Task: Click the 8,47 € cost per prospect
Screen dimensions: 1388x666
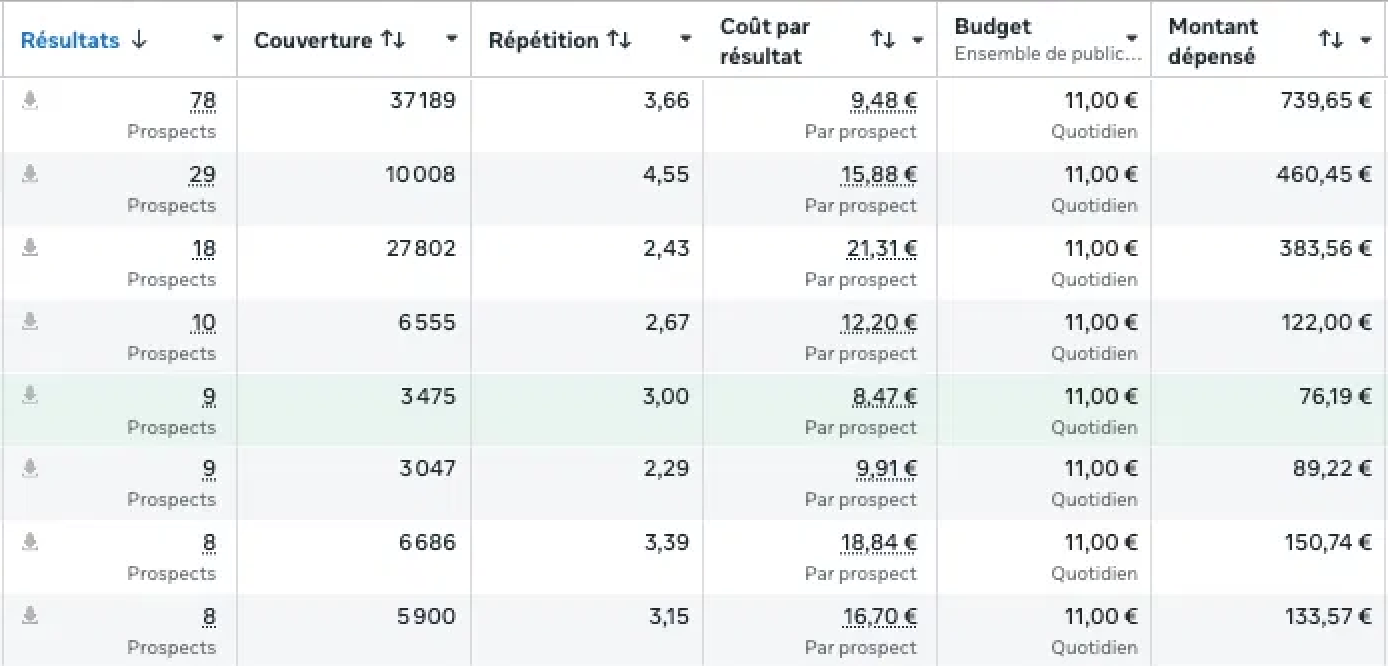Action: pos(885,397)
